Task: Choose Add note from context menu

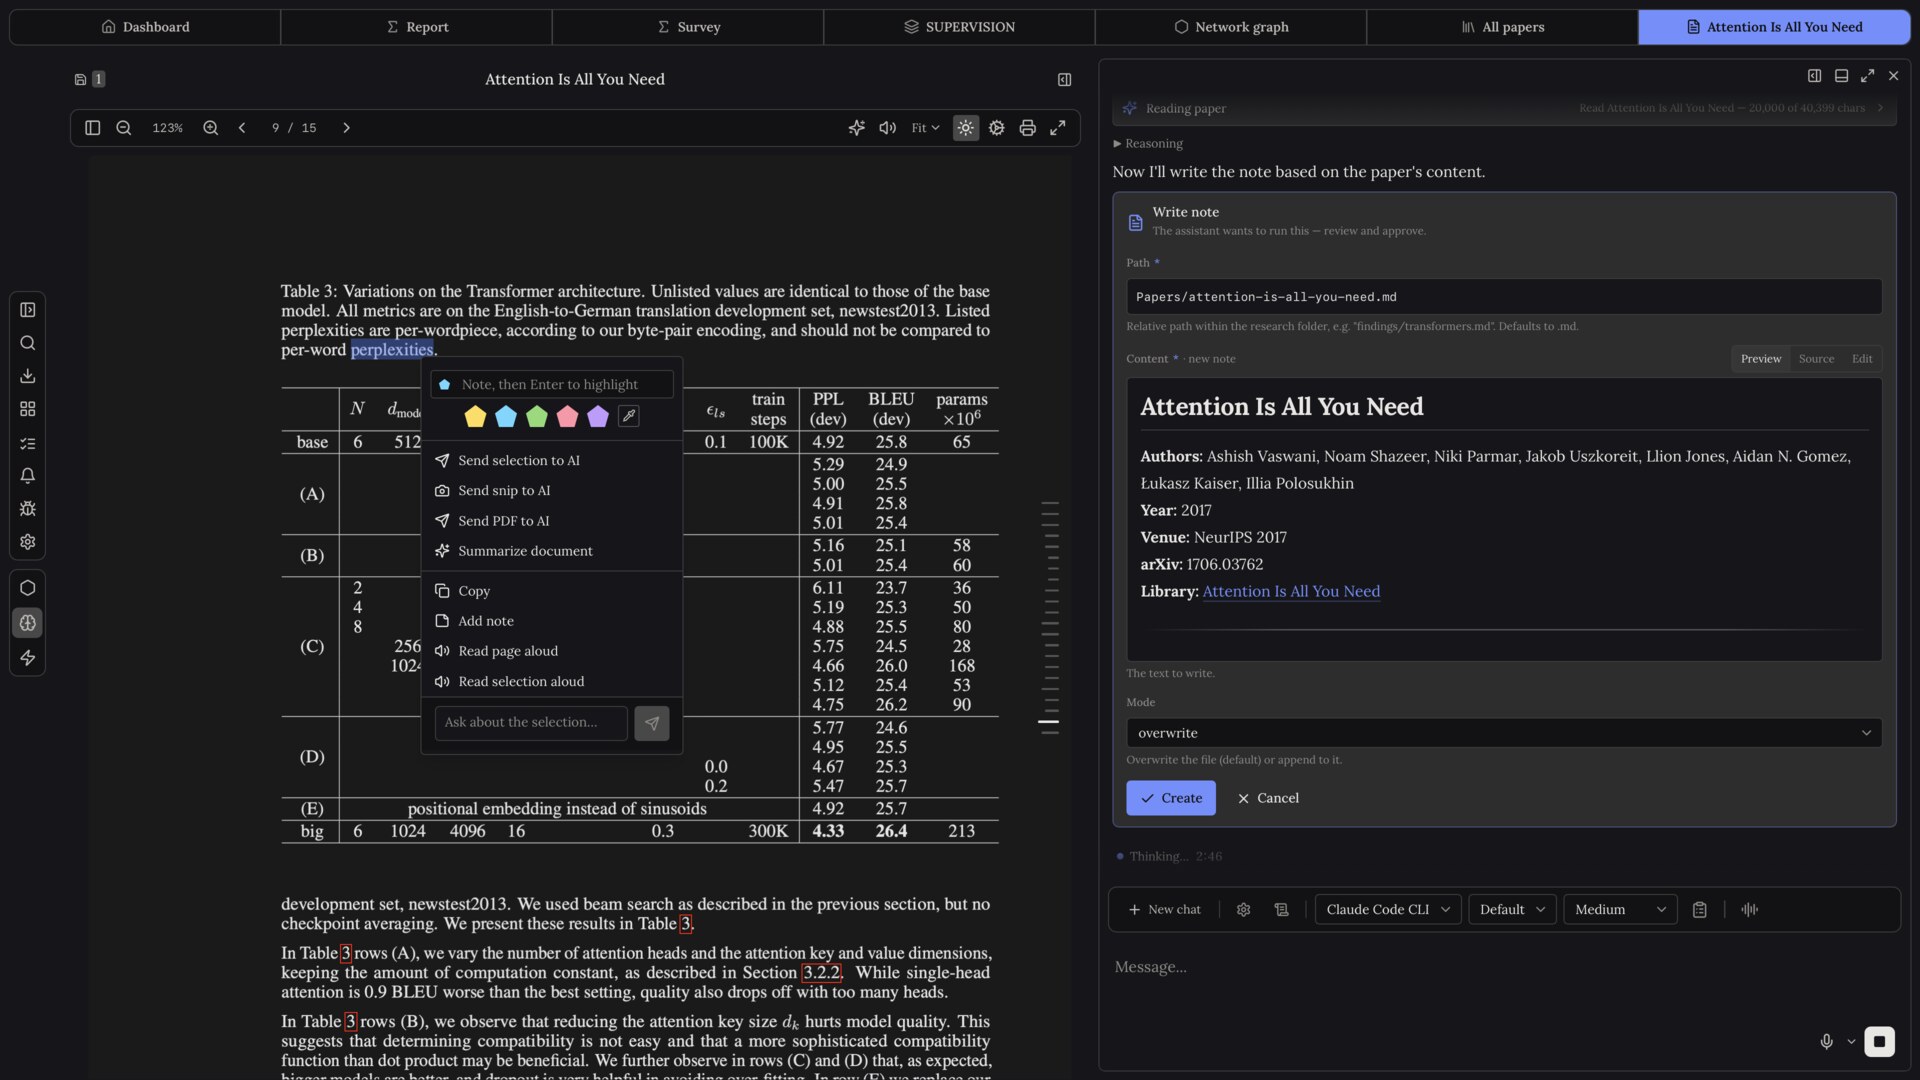Action: tap(552, 621)
